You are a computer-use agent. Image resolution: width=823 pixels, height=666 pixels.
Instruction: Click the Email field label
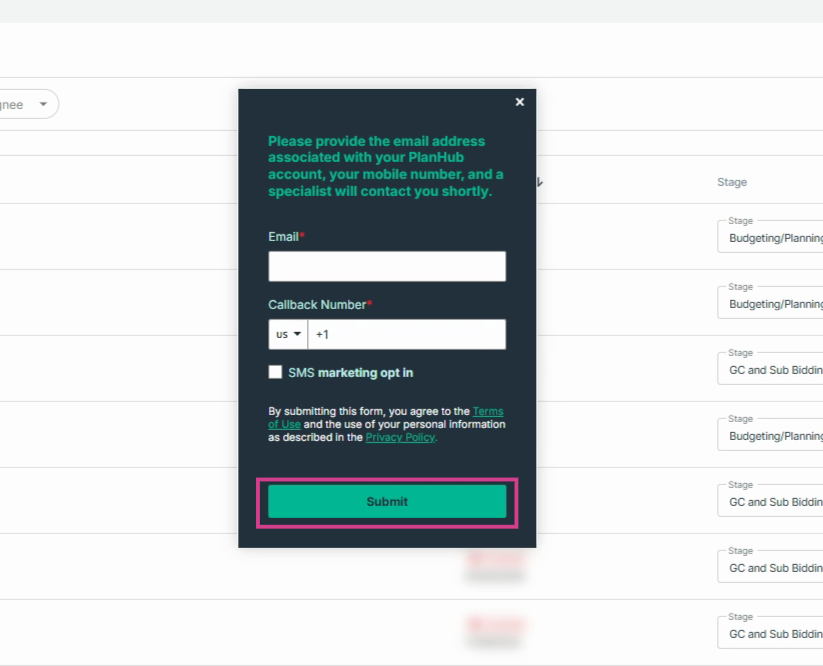[283, 237]
